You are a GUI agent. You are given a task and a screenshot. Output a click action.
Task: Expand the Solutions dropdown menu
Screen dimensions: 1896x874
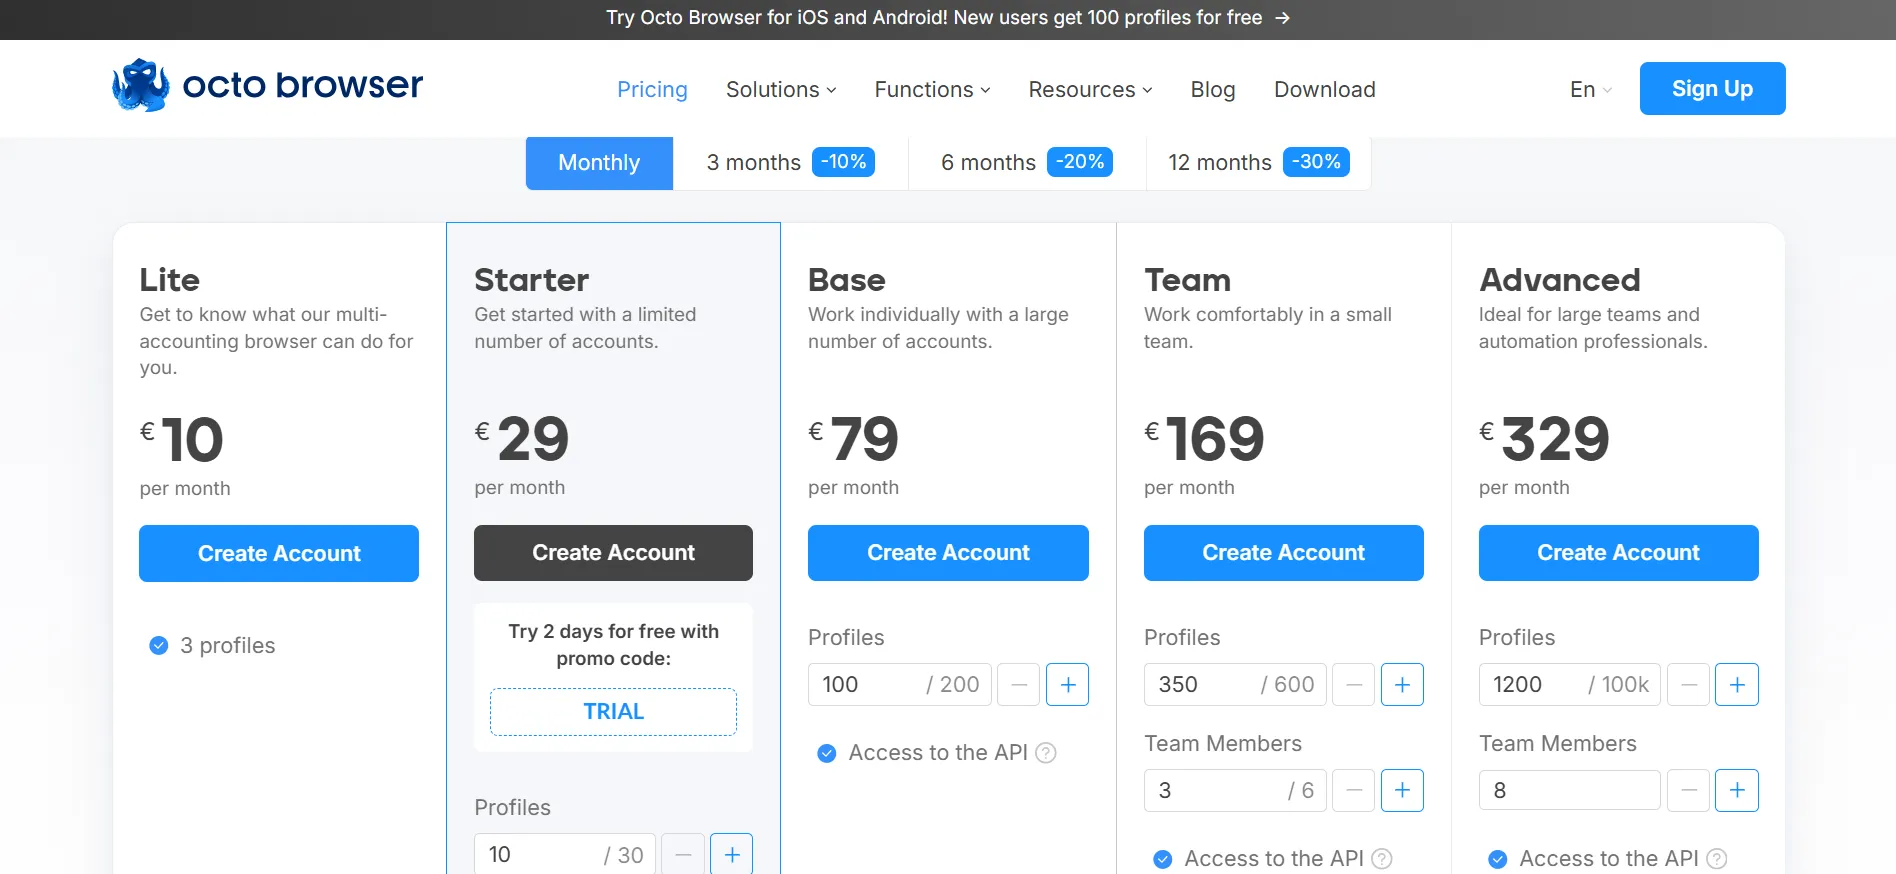click(781, 90)
